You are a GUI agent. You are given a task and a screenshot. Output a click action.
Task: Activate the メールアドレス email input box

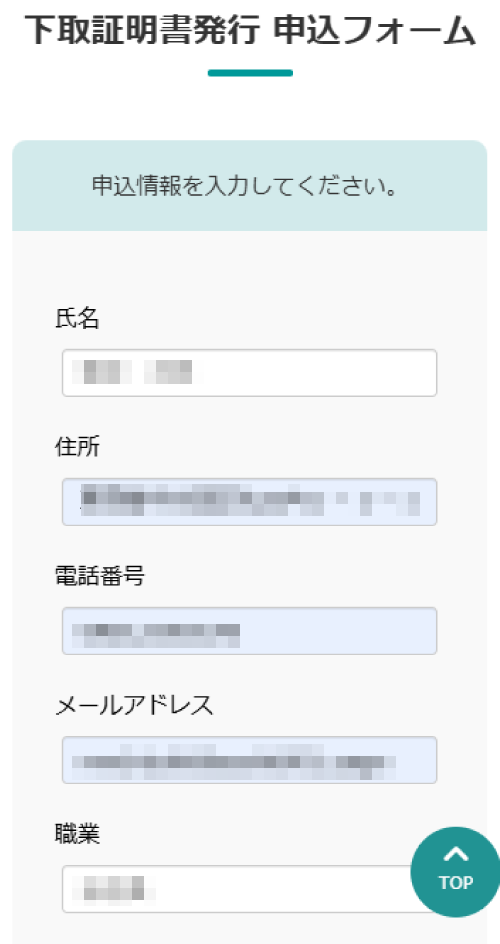(x=250, y=760)
